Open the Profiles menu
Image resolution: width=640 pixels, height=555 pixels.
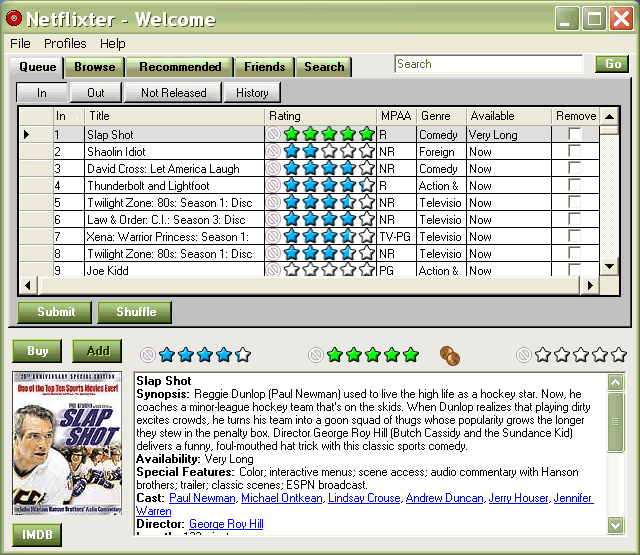click(x=65, y=43)
